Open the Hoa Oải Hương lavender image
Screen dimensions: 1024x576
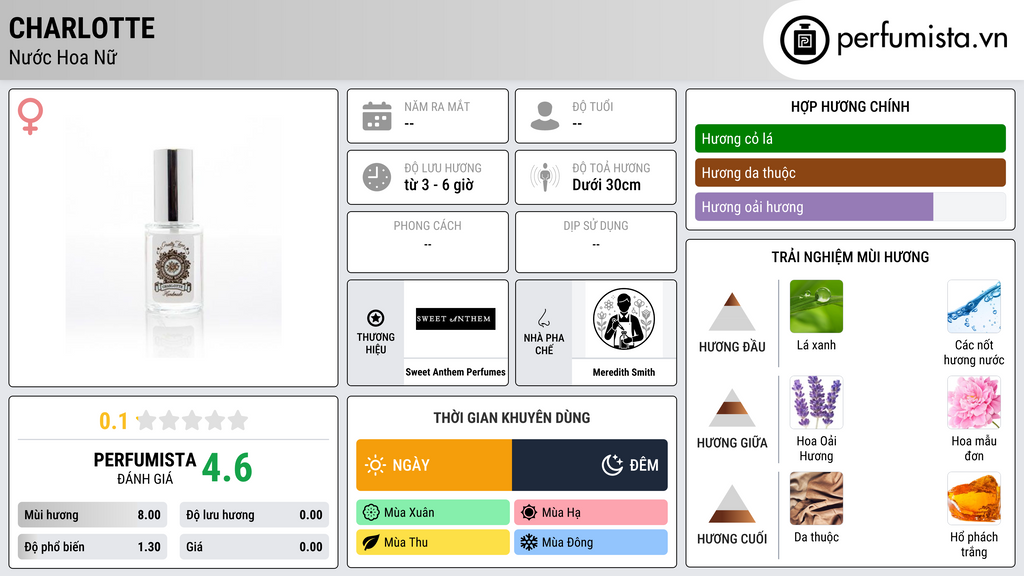click(x=816, y=402)
